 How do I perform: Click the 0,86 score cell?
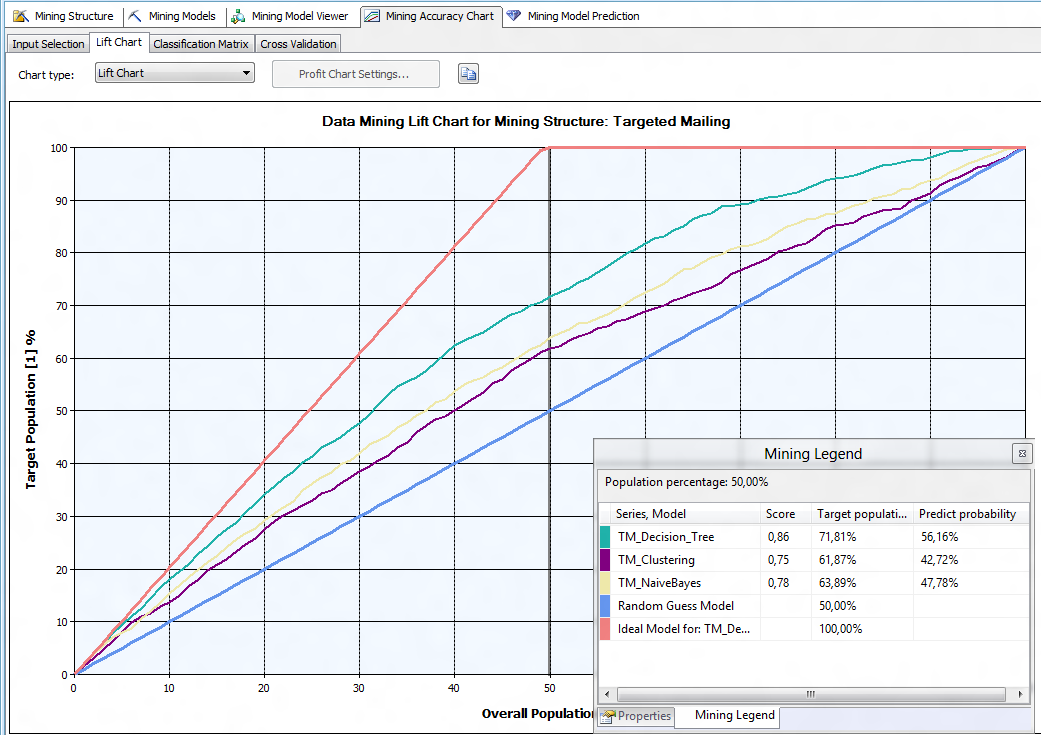point(778,536)
